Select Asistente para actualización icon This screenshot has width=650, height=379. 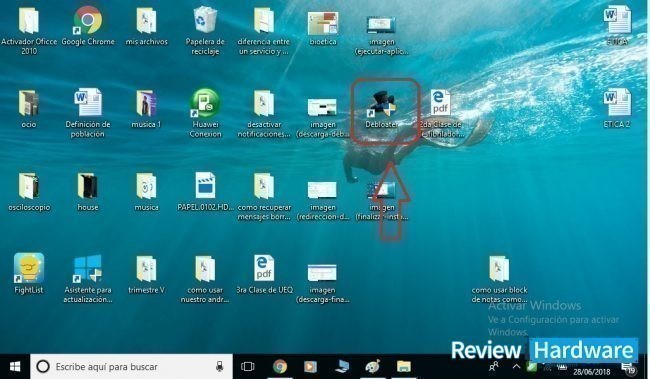pyautogui.click(x=88, y=279)
